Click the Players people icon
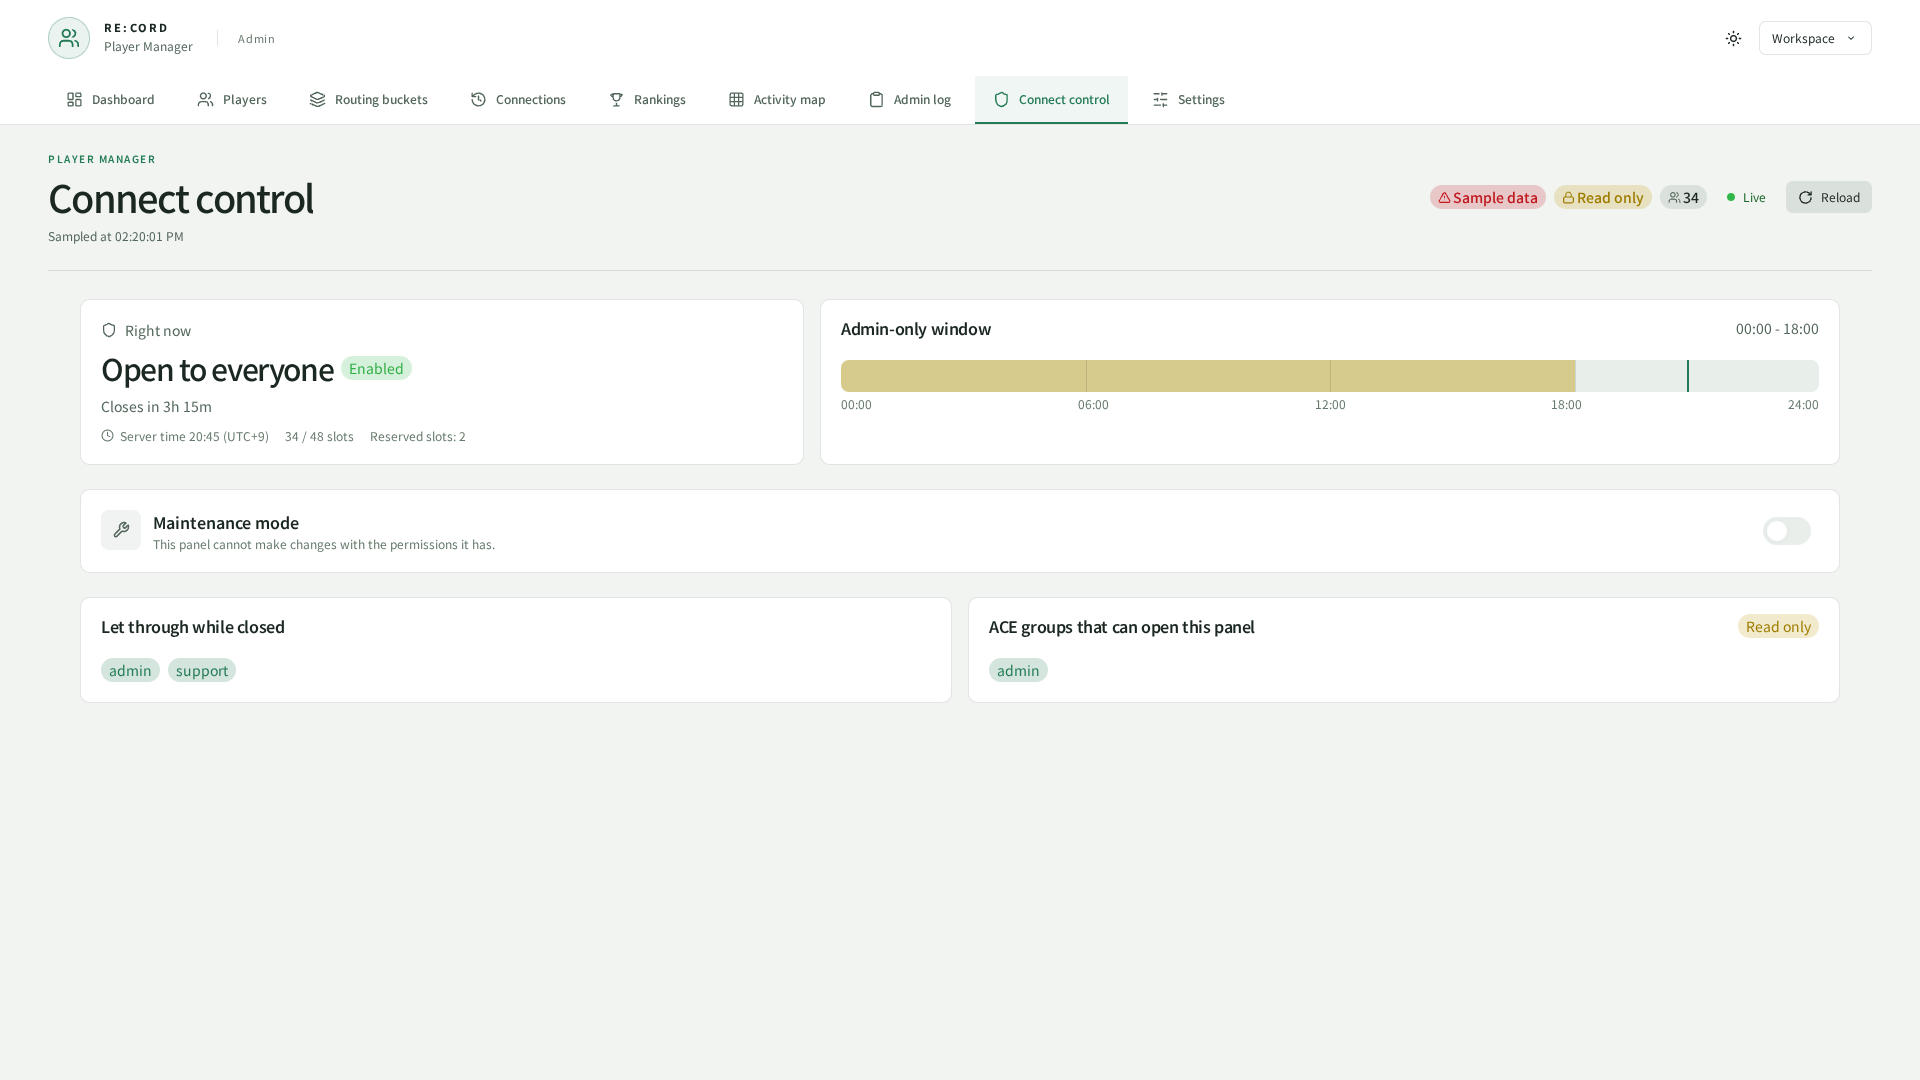 pos(206,100)
